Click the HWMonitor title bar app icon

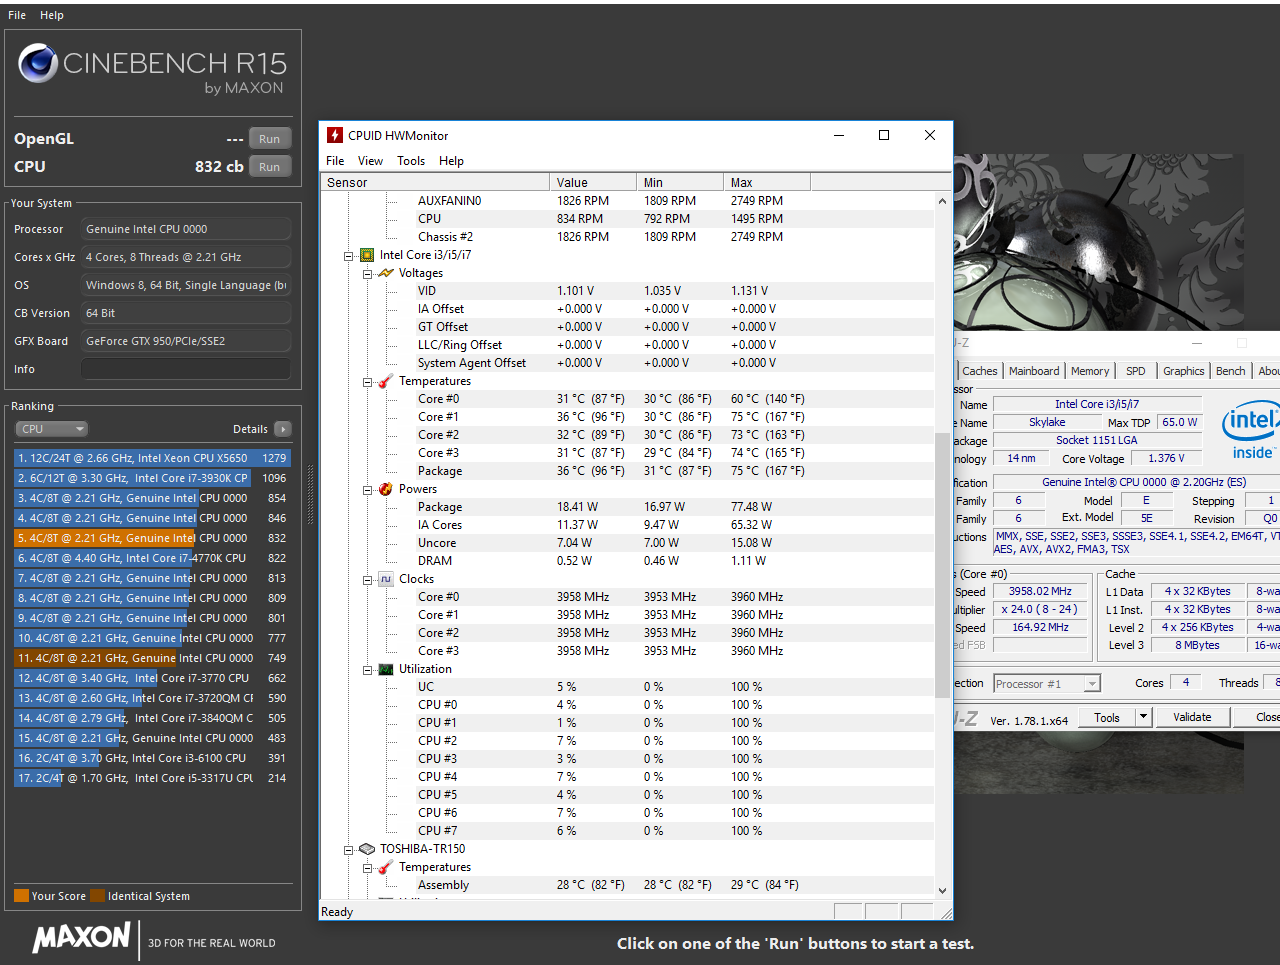pyautogui.click(x=335, y=135)
